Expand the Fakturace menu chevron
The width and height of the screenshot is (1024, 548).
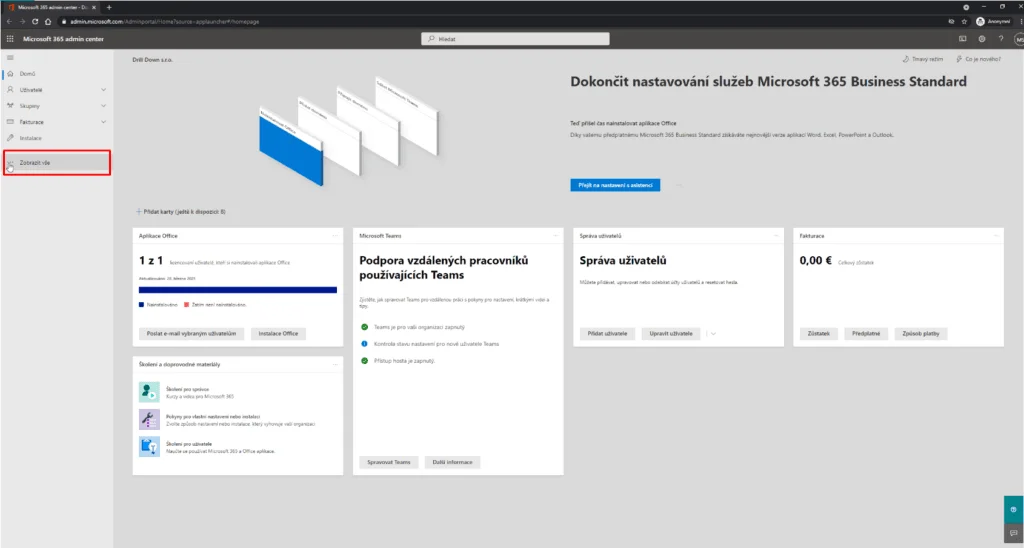(x=103, y=122)
